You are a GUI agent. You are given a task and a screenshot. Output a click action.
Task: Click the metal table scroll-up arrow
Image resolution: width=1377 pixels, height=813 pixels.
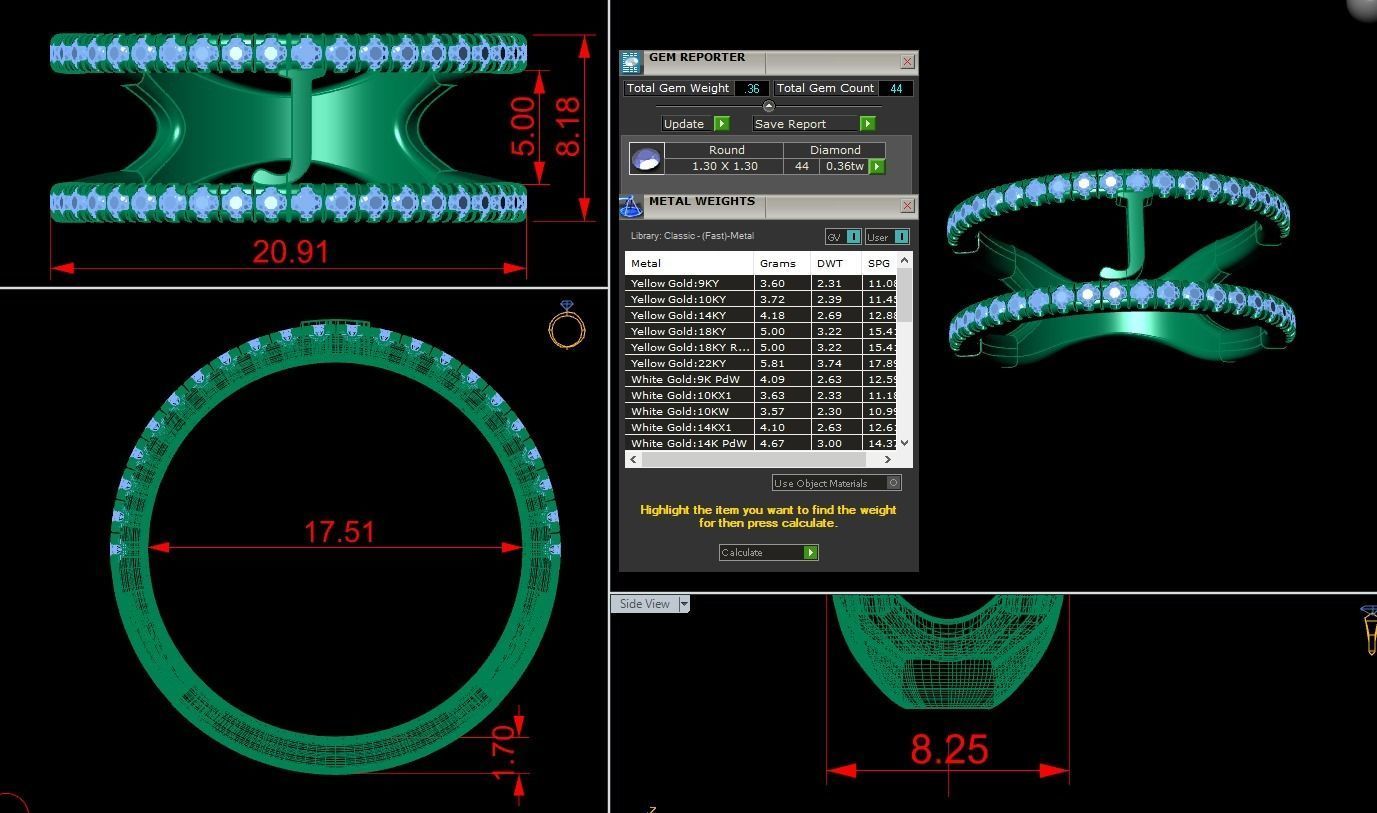(x=904, y=260)
